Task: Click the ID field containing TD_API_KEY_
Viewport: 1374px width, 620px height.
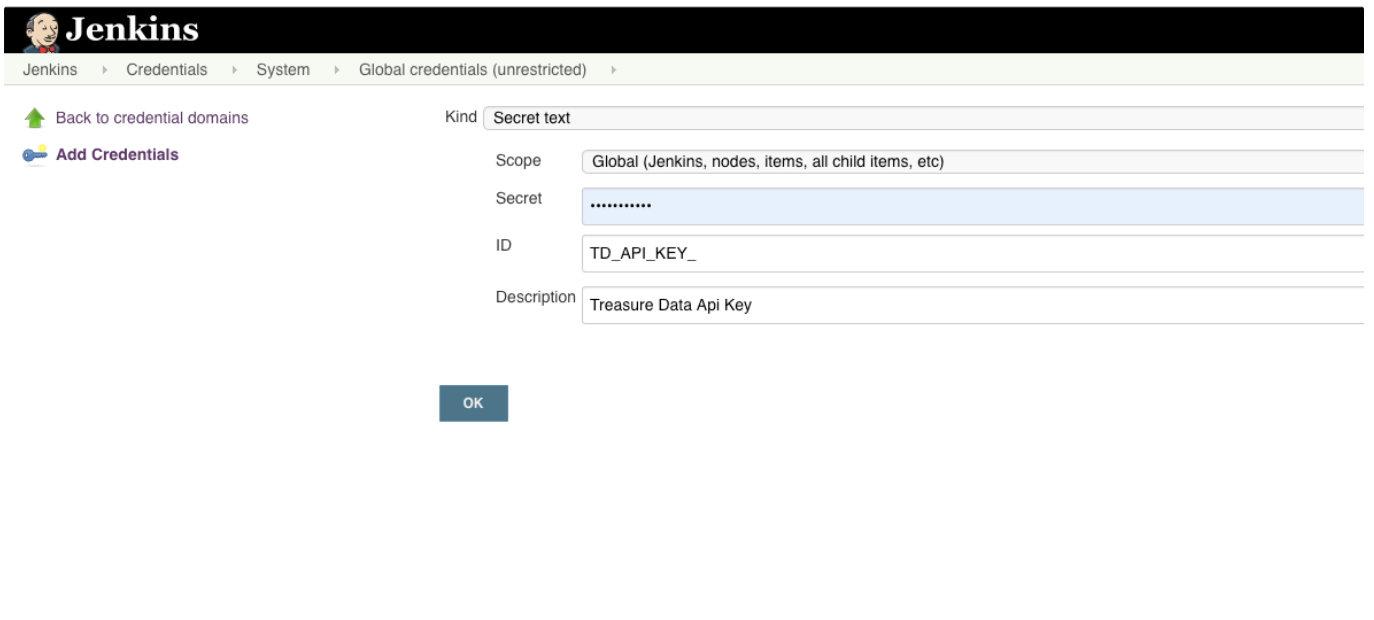Action: click(x=972, y=254)
